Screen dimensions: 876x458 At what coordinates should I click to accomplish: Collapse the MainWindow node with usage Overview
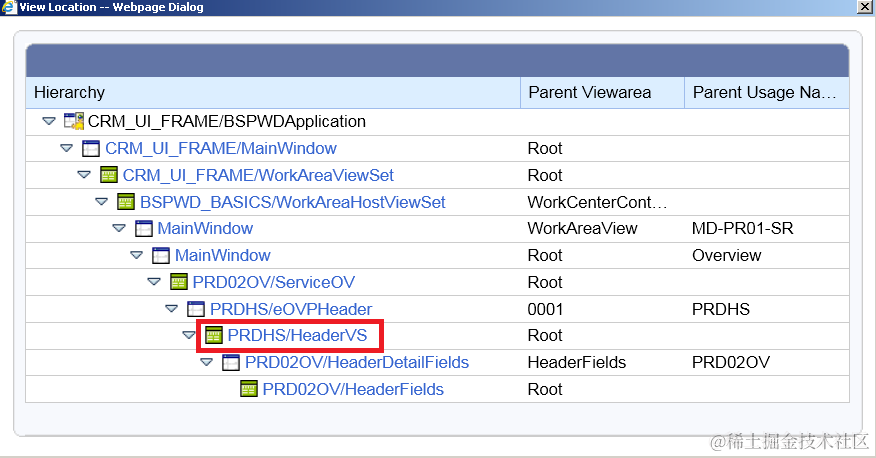136,255
